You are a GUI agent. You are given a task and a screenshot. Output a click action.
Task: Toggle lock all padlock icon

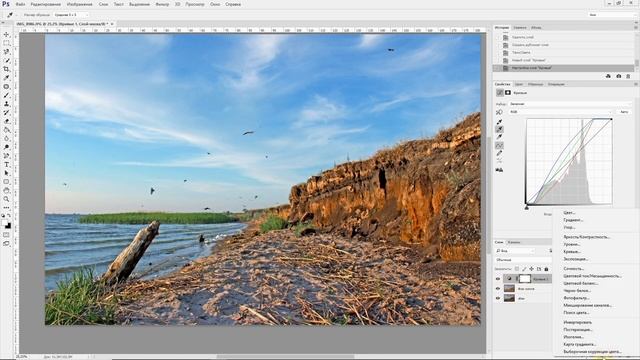pyautogui.click(x=546, y=269)
